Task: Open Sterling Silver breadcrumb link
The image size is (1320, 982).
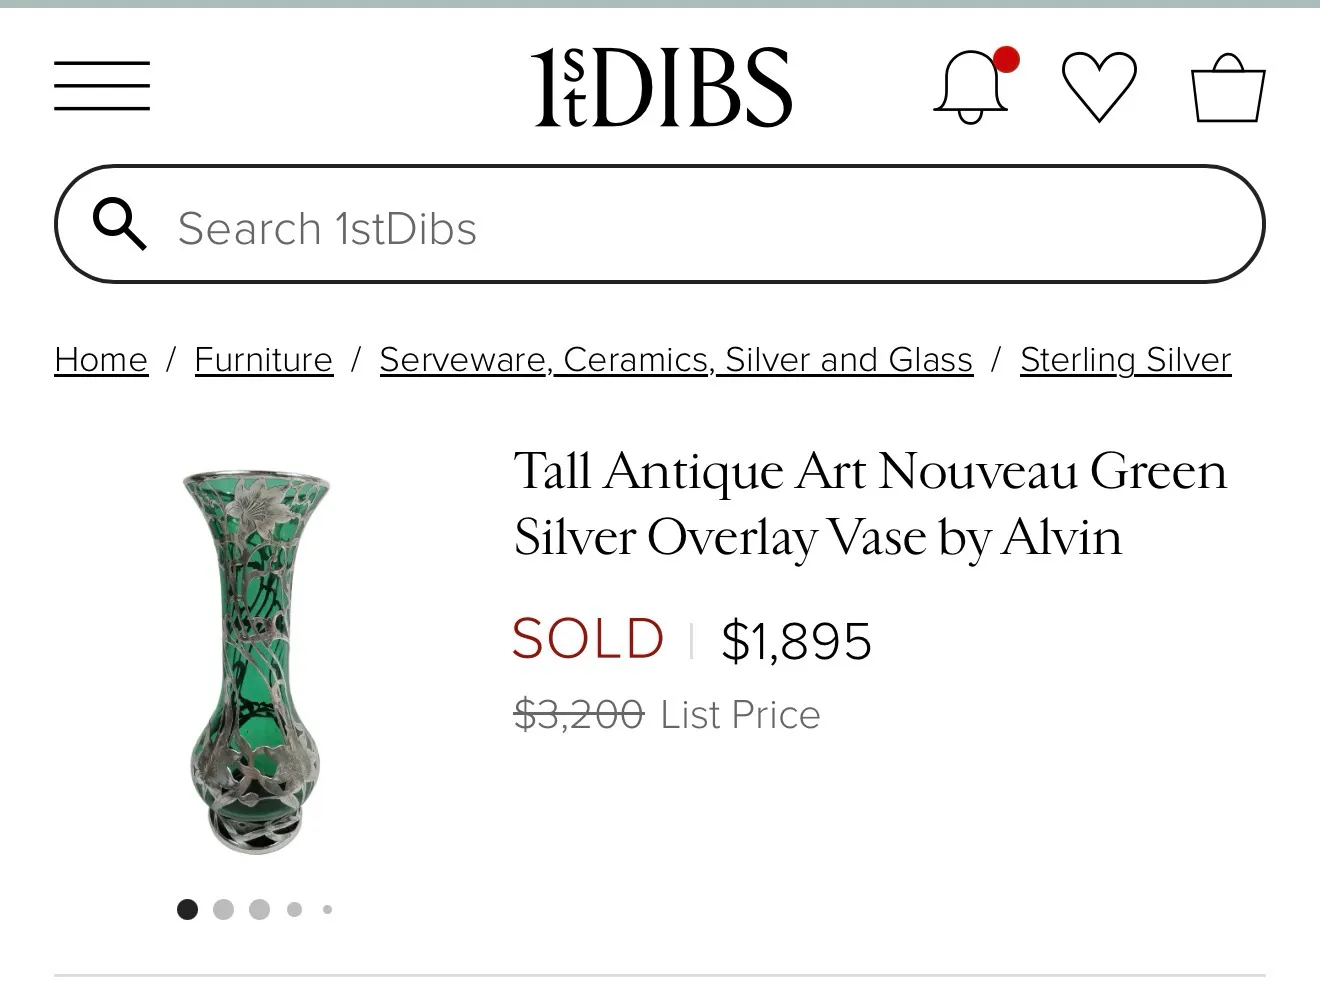Action: (1125, 360)
